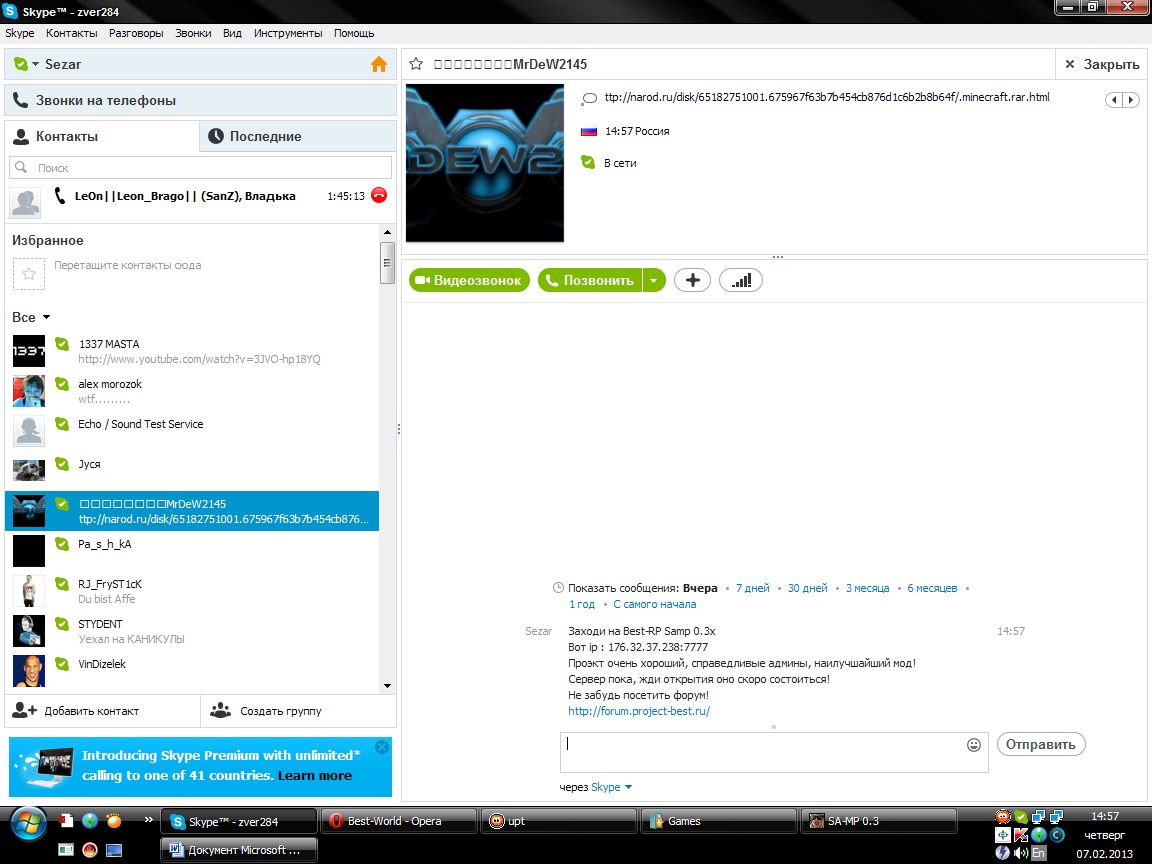Open status dropdown next to Sezar

coord(35,65)
